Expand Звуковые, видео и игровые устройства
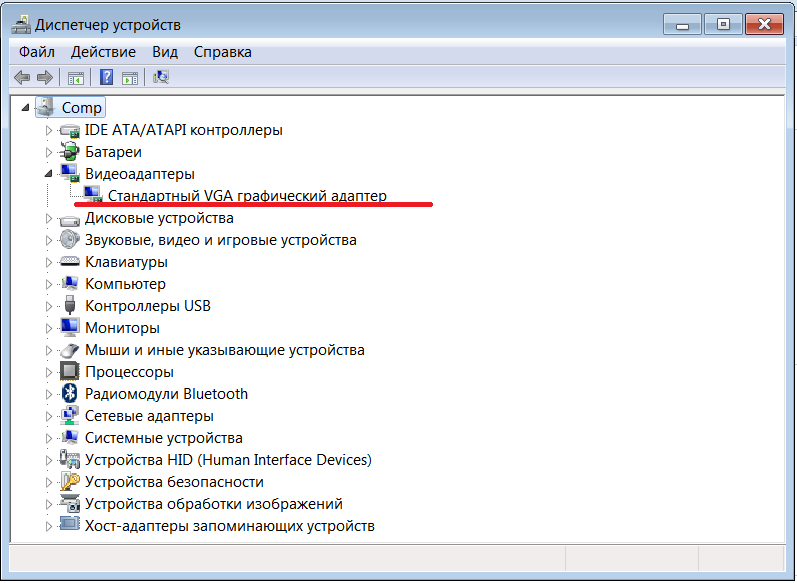797x583 pixels. point(49,240)
